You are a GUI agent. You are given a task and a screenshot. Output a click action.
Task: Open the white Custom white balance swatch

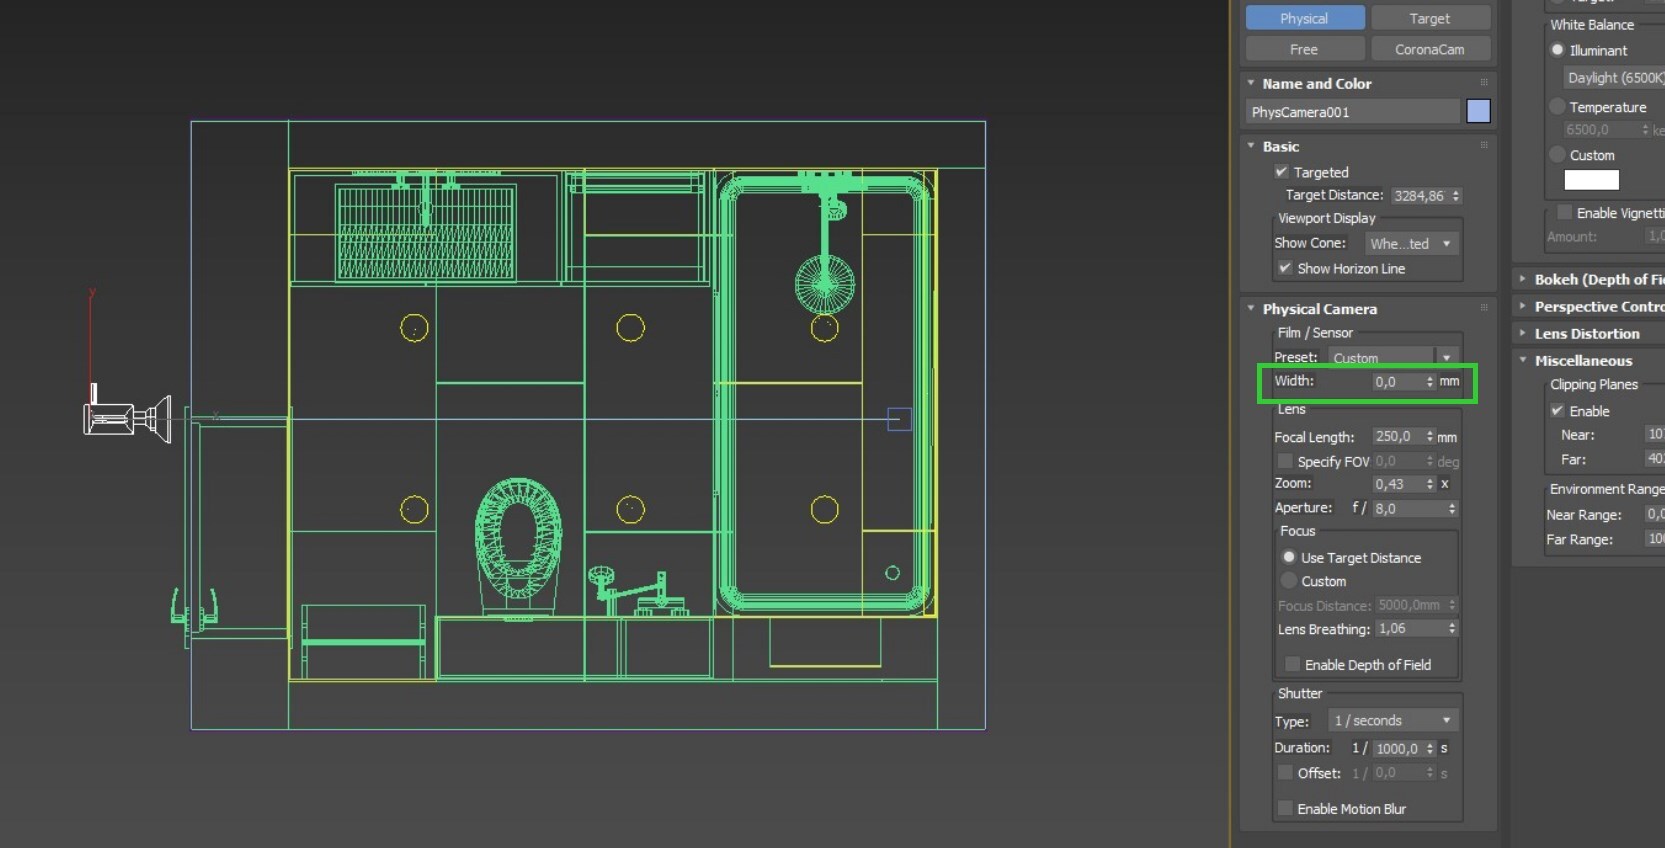[x=1591, y=180]
